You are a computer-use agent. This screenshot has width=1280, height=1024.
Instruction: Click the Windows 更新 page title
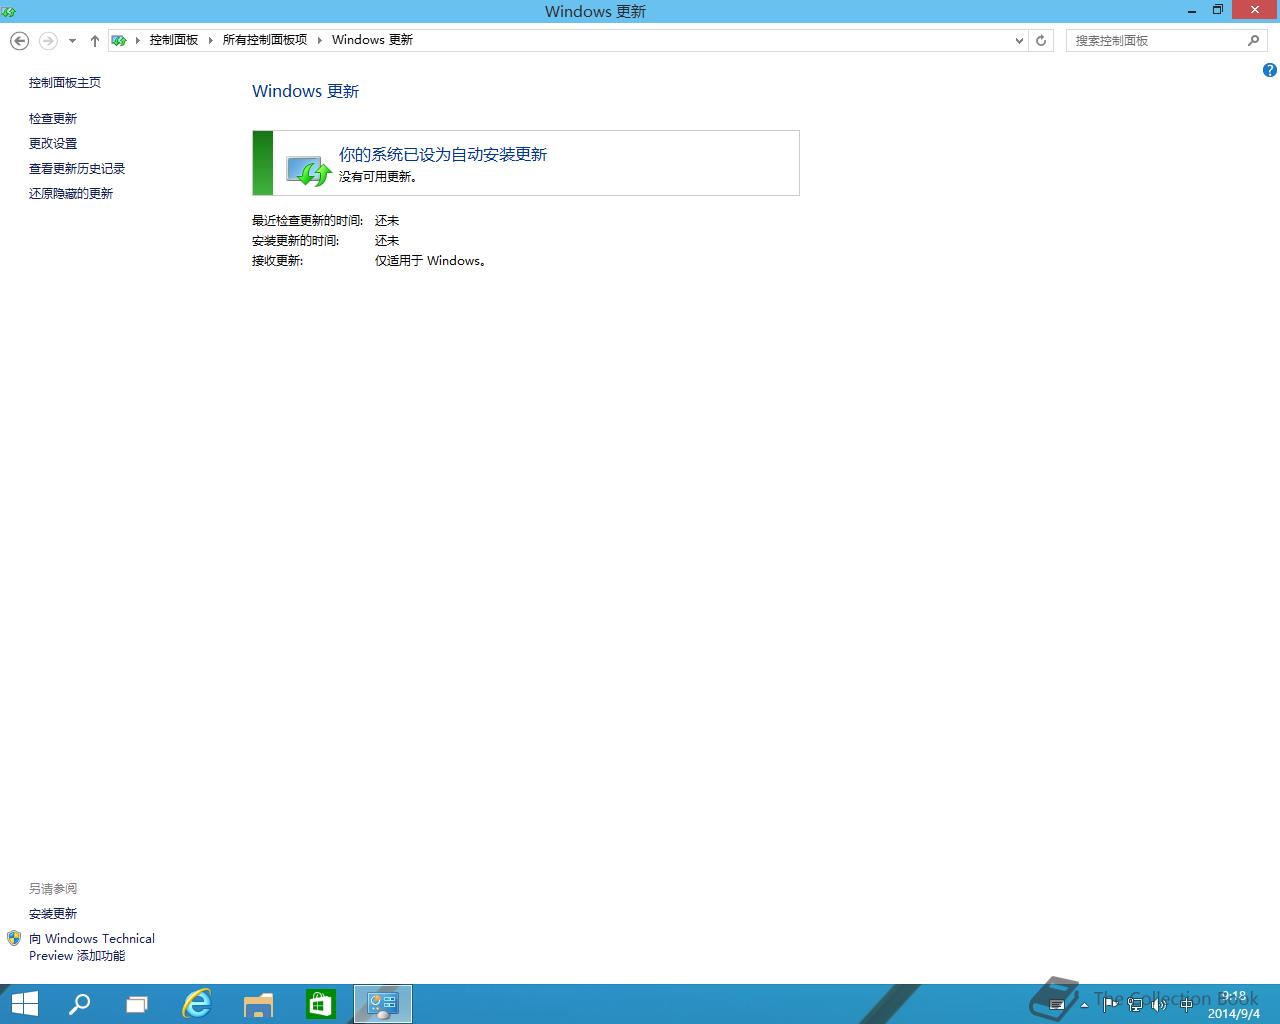pyautogui.click(x=305, y=91)
